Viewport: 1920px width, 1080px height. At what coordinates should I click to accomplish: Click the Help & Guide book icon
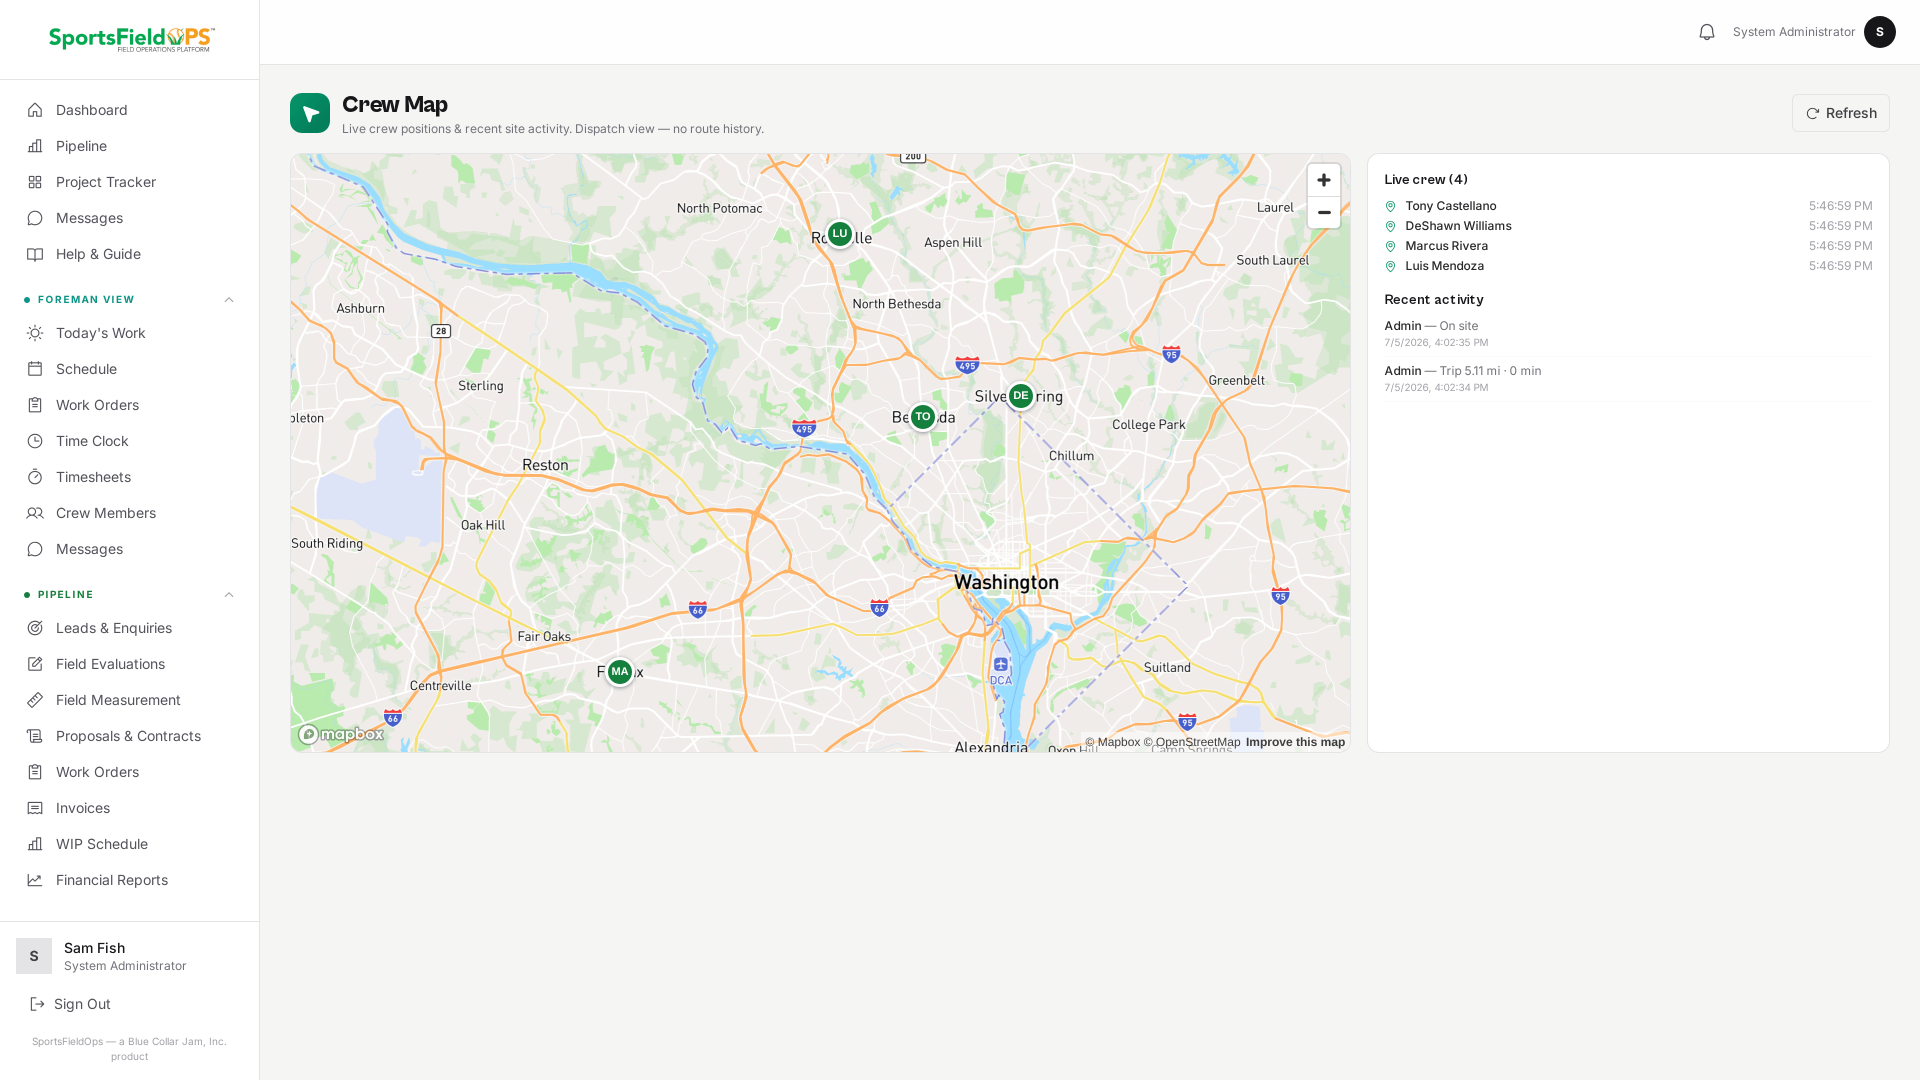coord(35,254)
